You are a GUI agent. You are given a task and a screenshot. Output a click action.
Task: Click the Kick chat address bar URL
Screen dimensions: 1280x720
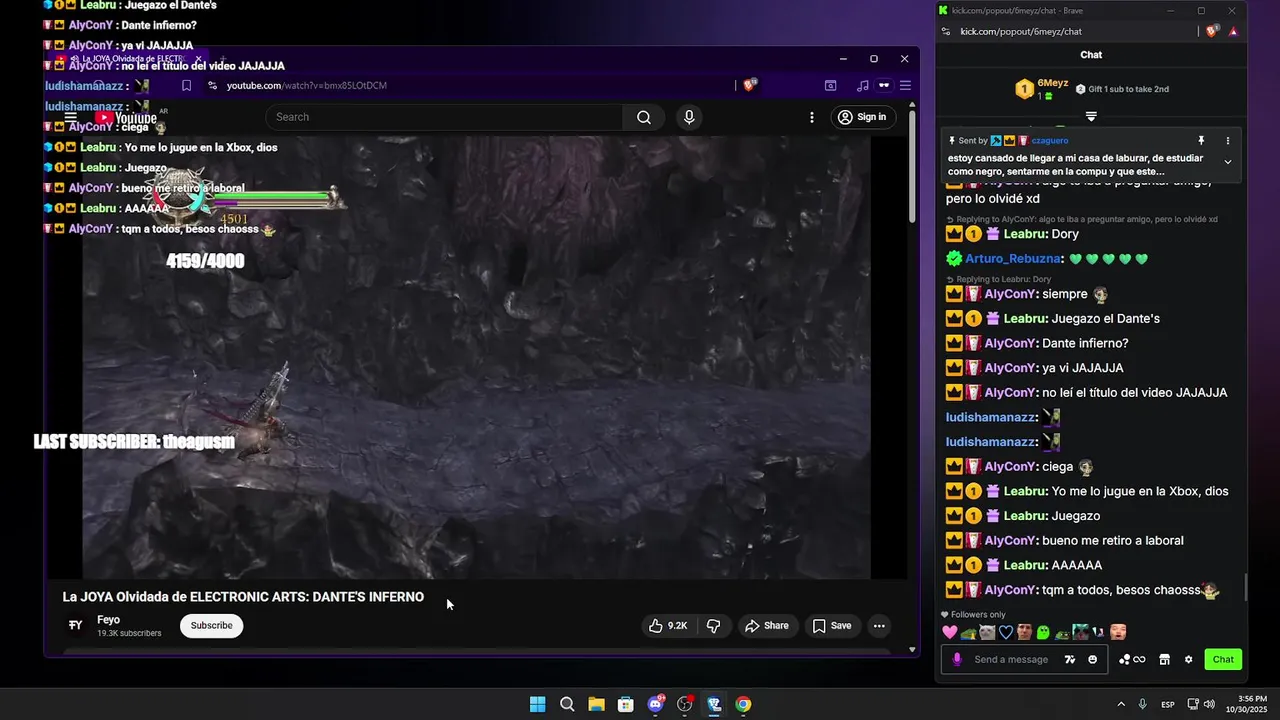click(x=1021, y=31)
